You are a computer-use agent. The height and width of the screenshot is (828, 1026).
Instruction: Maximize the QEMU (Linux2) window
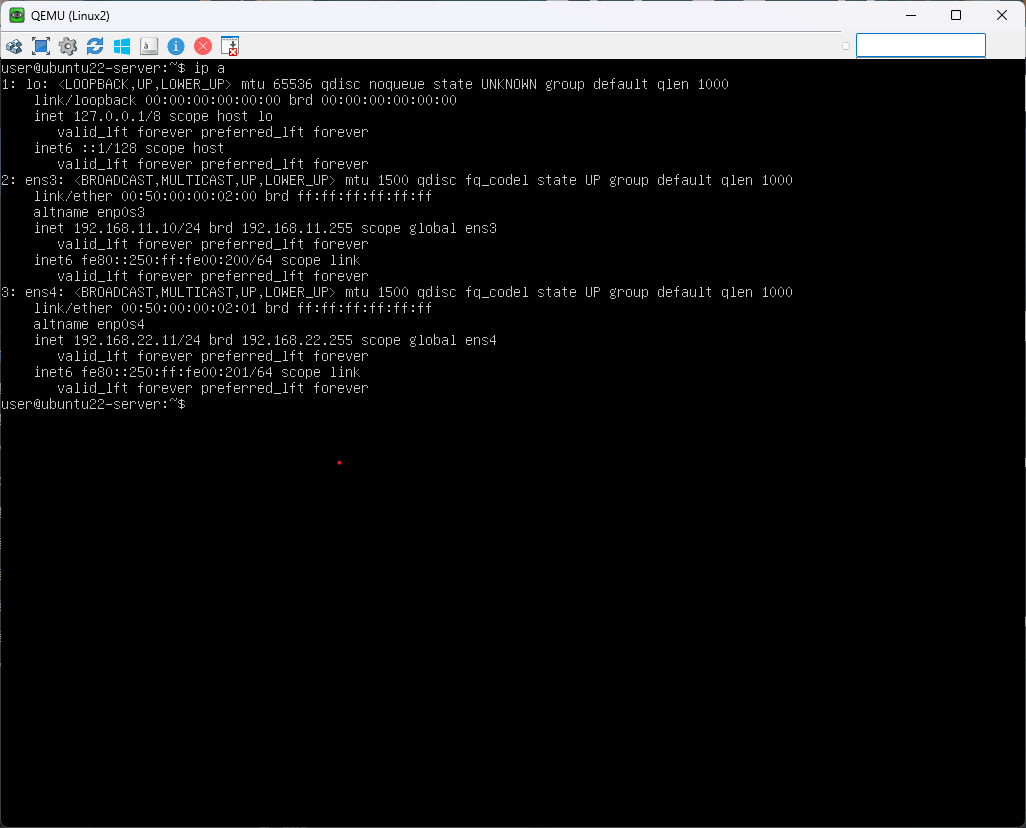(956, 15)
